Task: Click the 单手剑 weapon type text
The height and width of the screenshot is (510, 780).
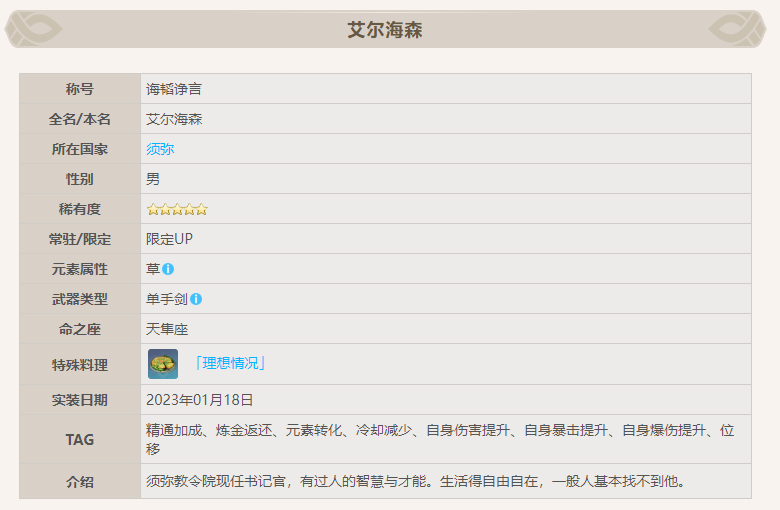Action: point(167,299)
